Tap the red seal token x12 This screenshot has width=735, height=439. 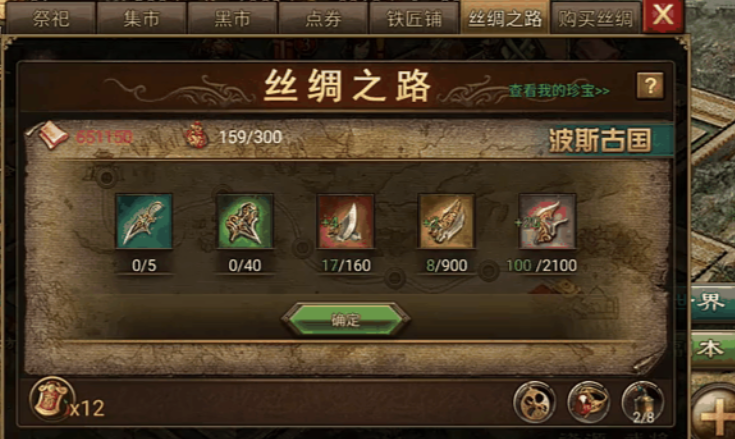click(52, 400)
